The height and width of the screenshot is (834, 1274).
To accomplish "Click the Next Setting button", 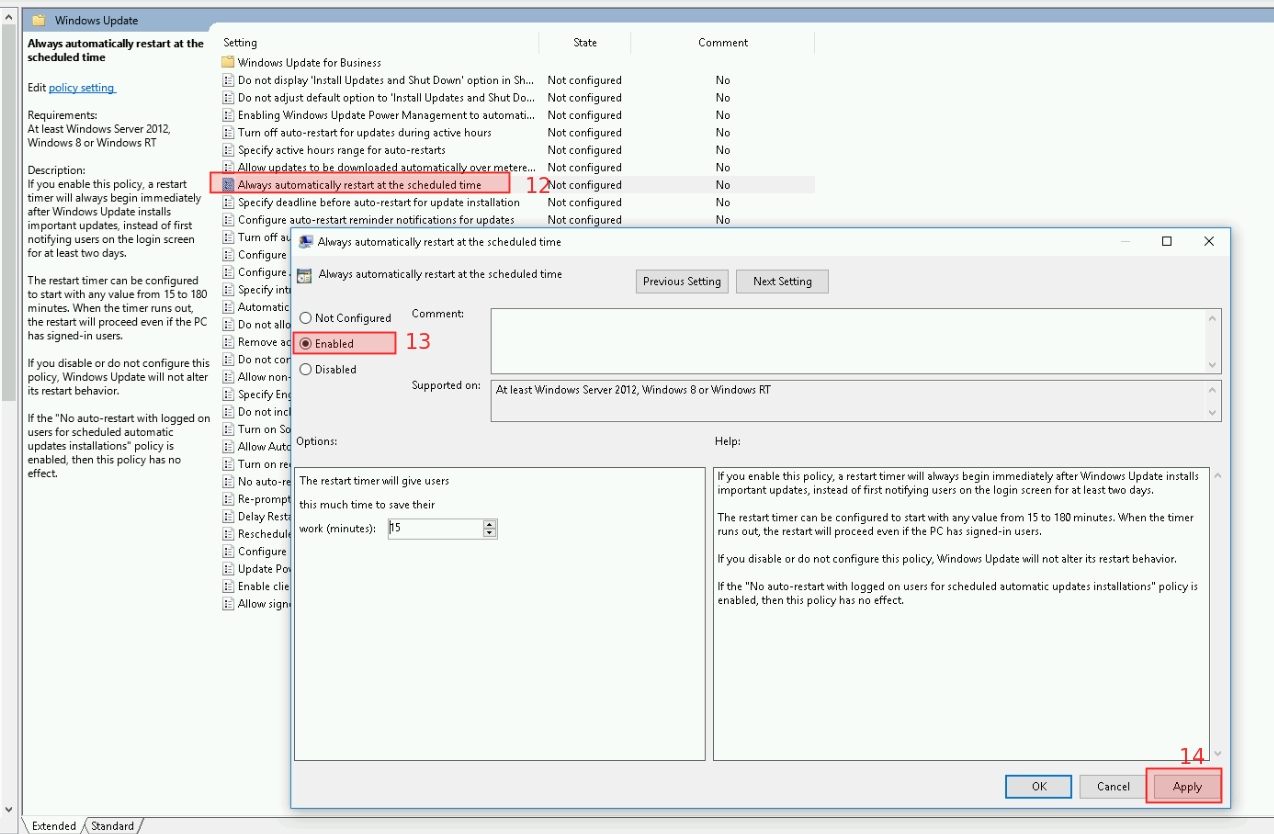I will [x=782, y=282].
